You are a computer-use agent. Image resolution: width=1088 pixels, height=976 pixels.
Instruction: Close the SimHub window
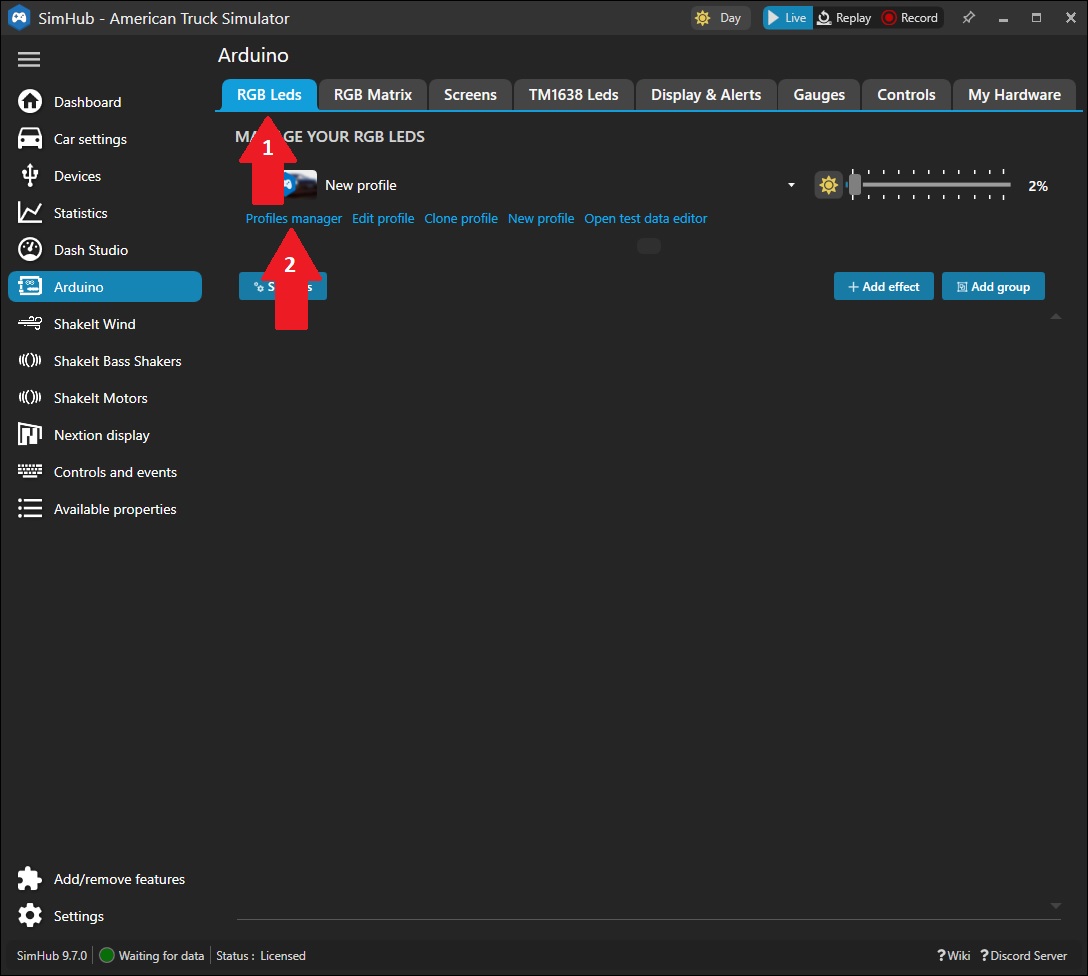pos(1071,18)
